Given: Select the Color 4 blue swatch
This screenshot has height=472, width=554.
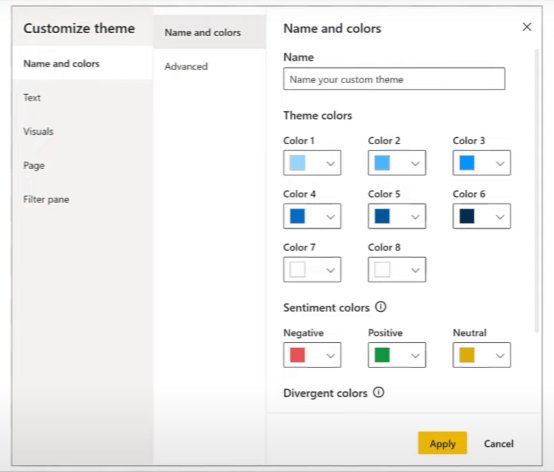Looking at the screenshot, I should tap(297, 216).
